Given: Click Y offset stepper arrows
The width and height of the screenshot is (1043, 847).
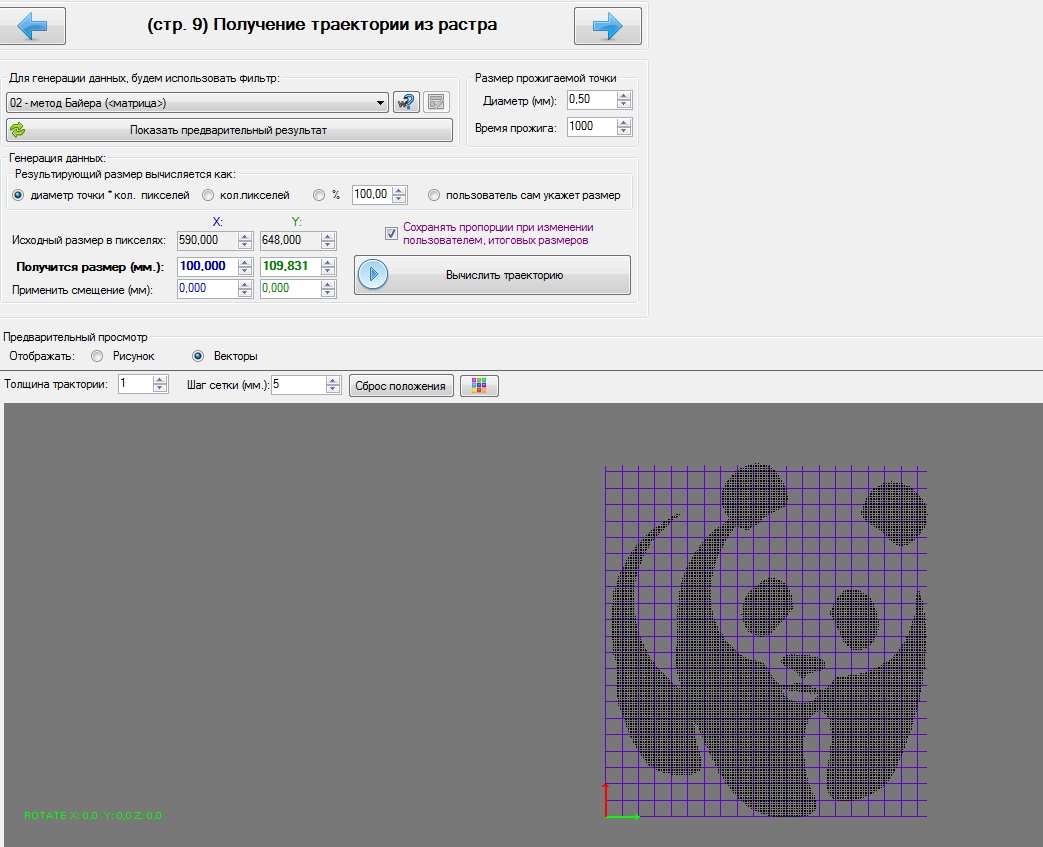Looking at the screenshot, I should point(328,288).
